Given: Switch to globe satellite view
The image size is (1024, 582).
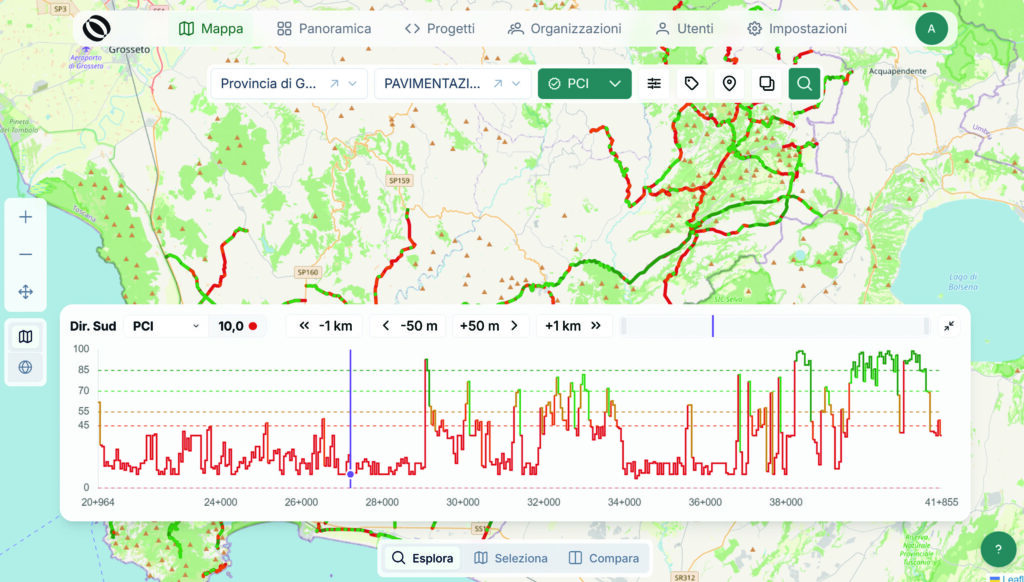Looking at the screenshot, I should (25, 367).
